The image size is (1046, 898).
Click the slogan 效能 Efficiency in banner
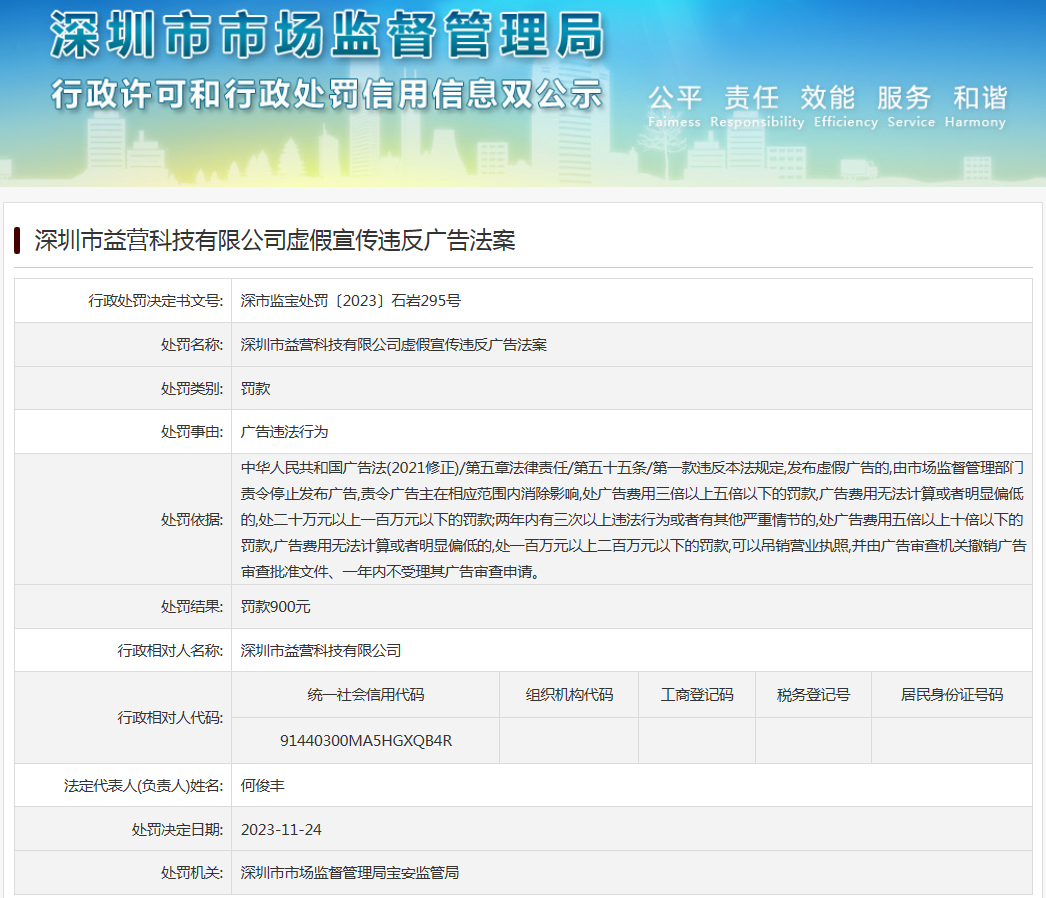point(846,105)
